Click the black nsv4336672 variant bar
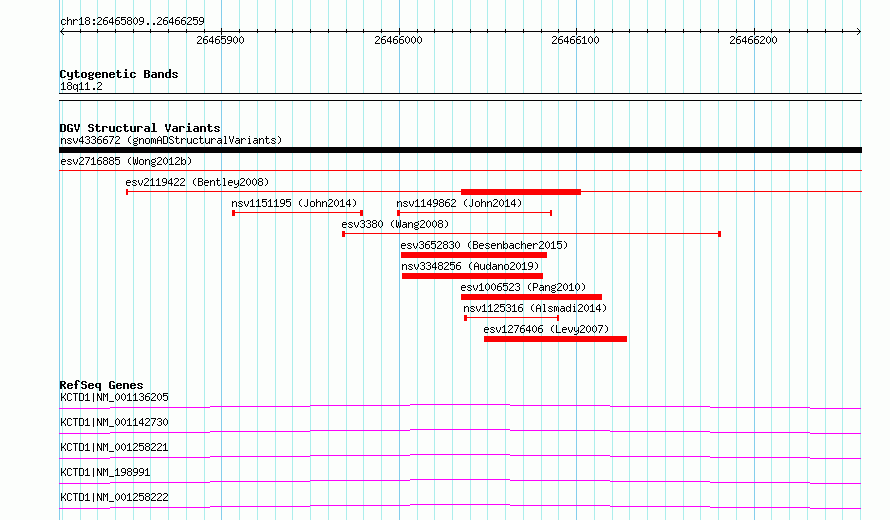Image resolution: width=890 pixels, height=520 pixels. tap(460, 150)
